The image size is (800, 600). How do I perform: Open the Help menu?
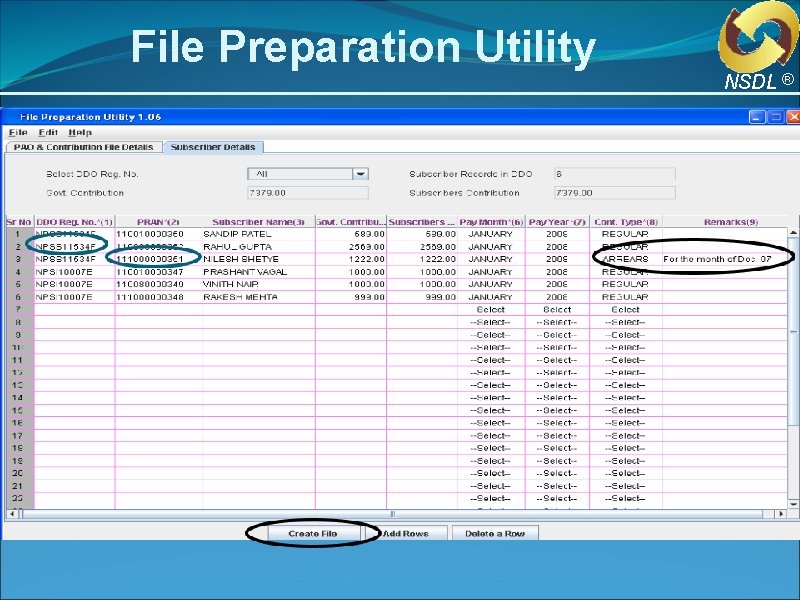pyautogui.click(x=80, y=133)
